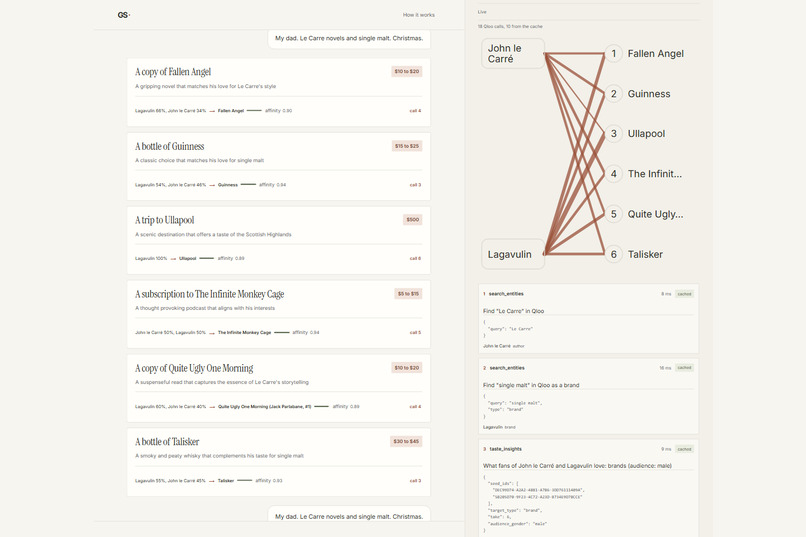Screen dimensions: 806x537
Task: Click the call 5 link on Monkey Cage card
Action: (415, 332)
